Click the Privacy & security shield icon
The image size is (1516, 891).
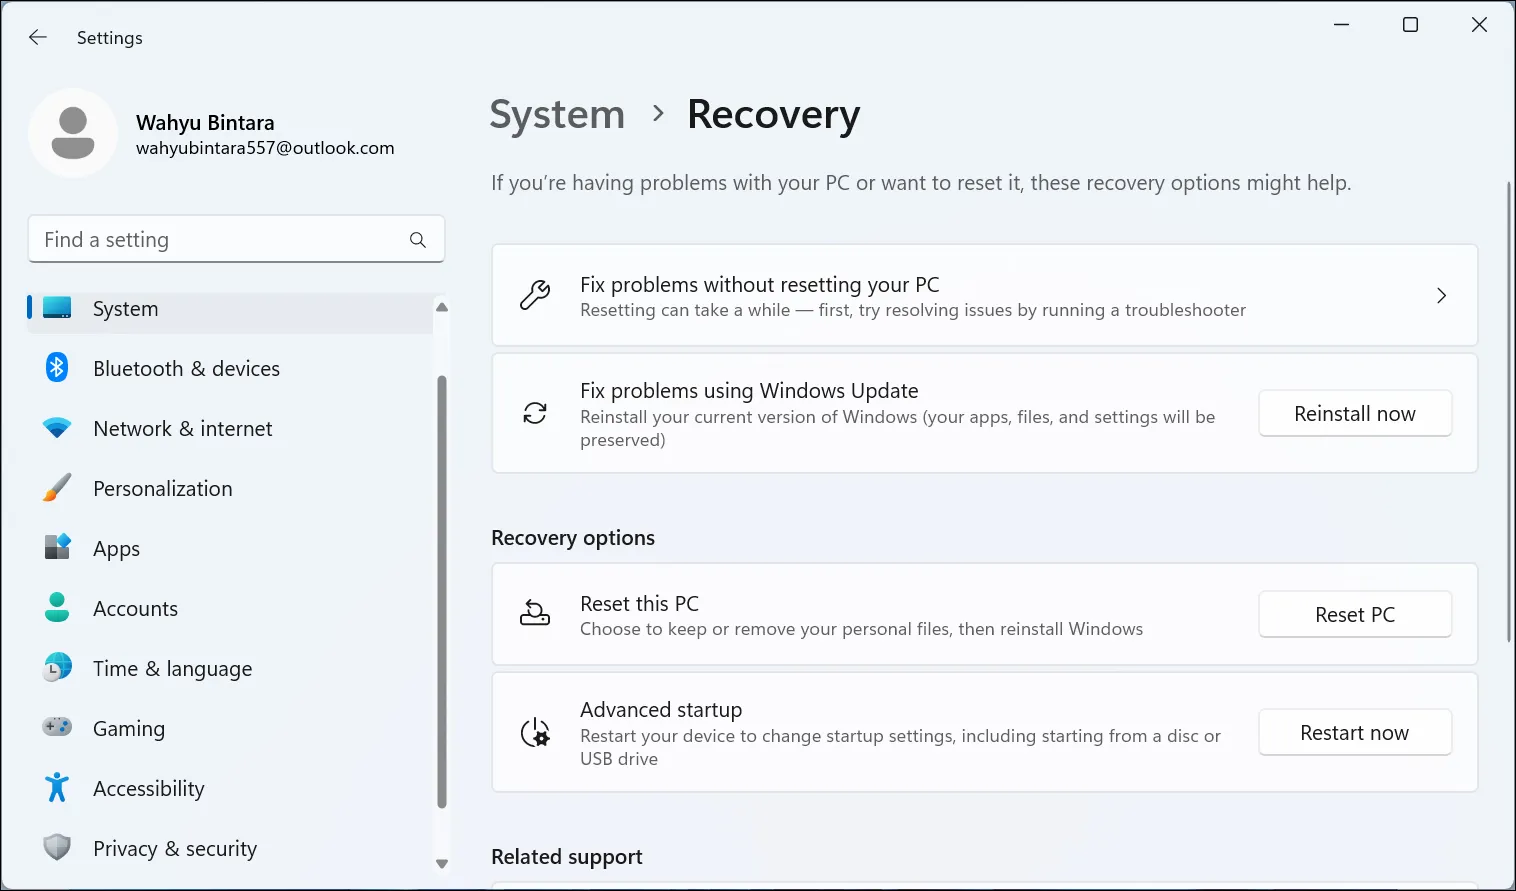[x=57, y=848]
